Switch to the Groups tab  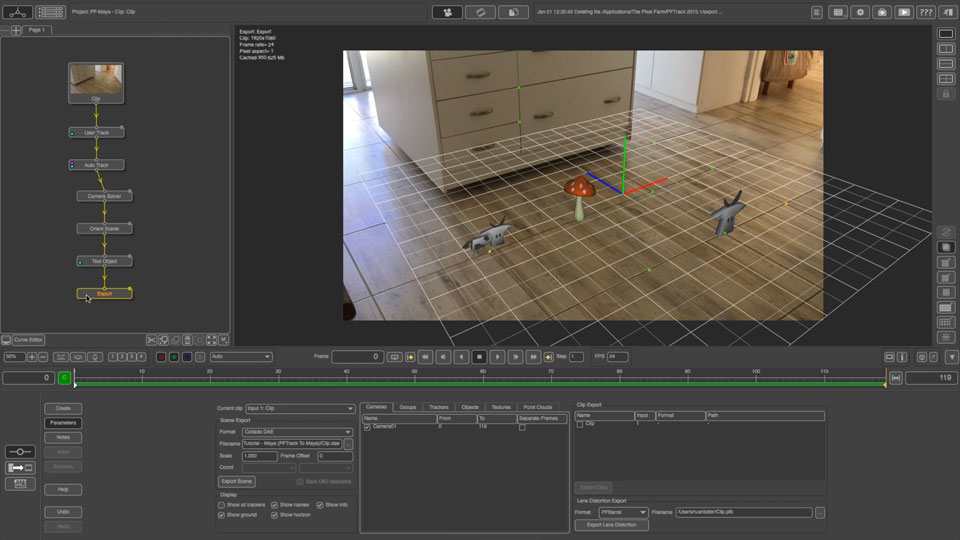(x=408, y=407)
